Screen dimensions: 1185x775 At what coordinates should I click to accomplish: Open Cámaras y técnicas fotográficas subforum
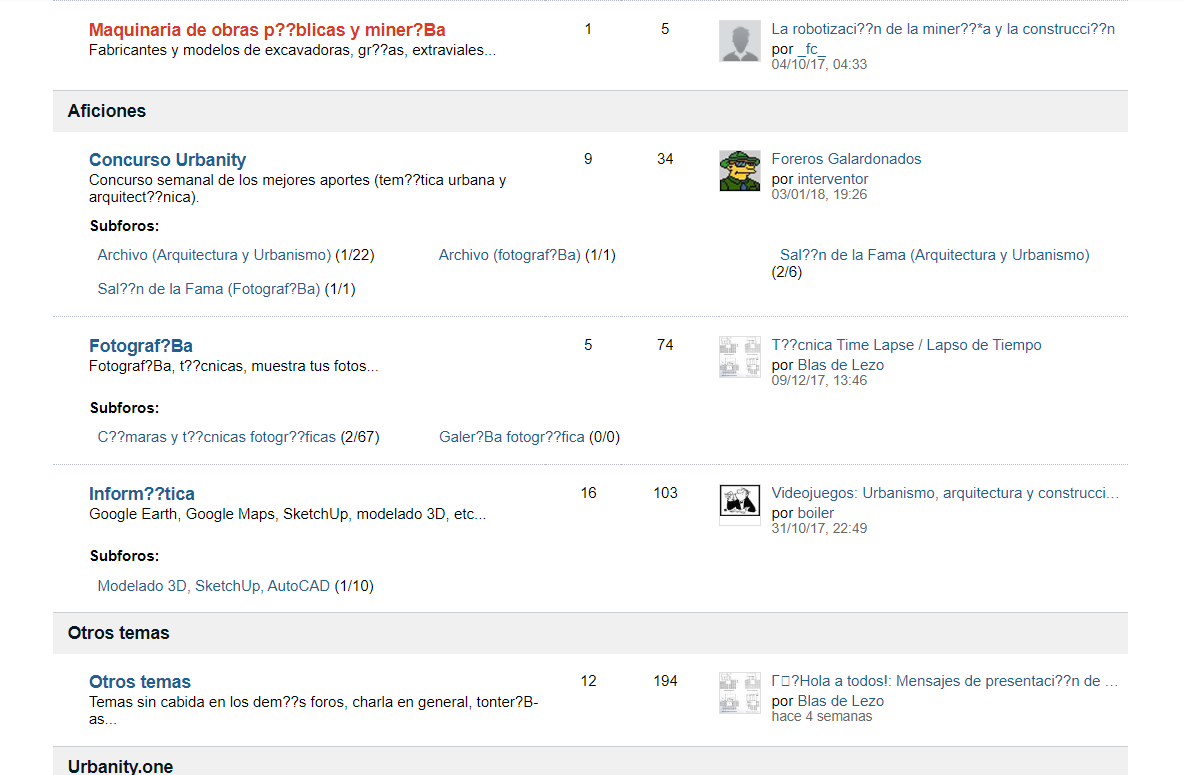click(217, 437)
